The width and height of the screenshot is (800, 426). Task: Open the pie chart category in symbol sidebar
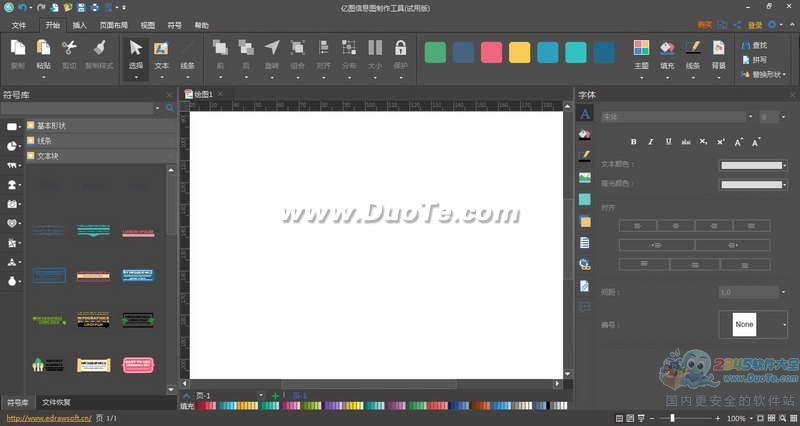pyautogui.click(x=12, y=146)
